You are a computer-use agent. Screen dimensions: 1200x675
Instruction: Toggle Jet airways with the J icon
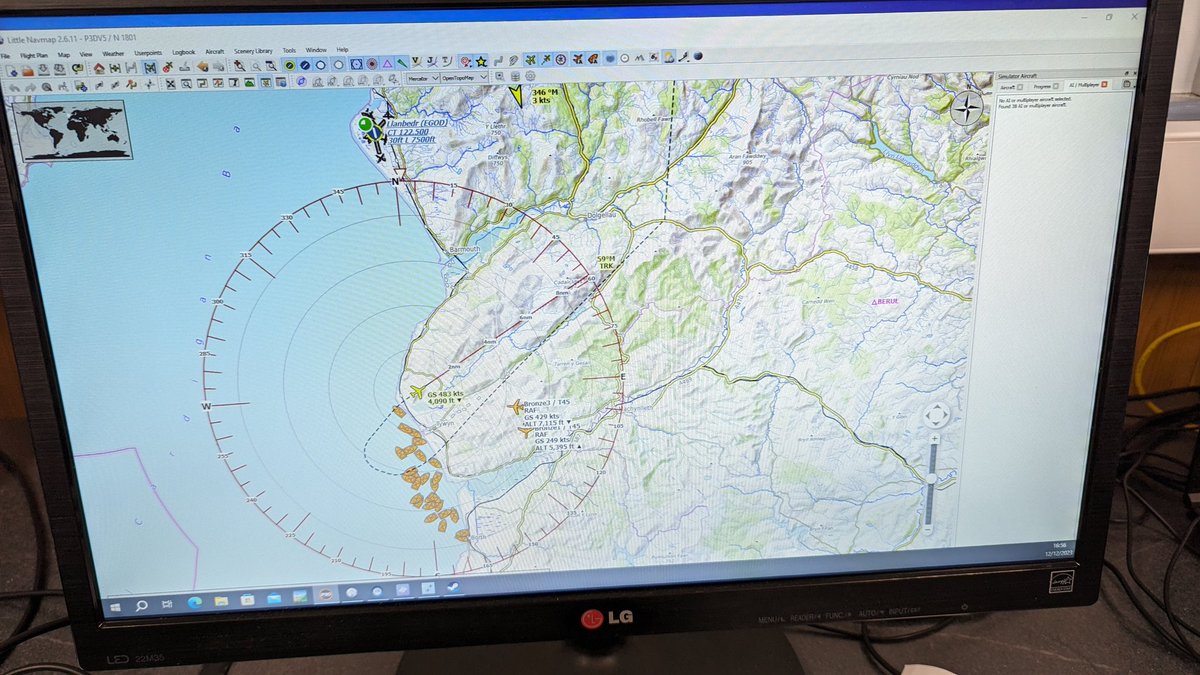pyautogui.click(x=431, y=63)
